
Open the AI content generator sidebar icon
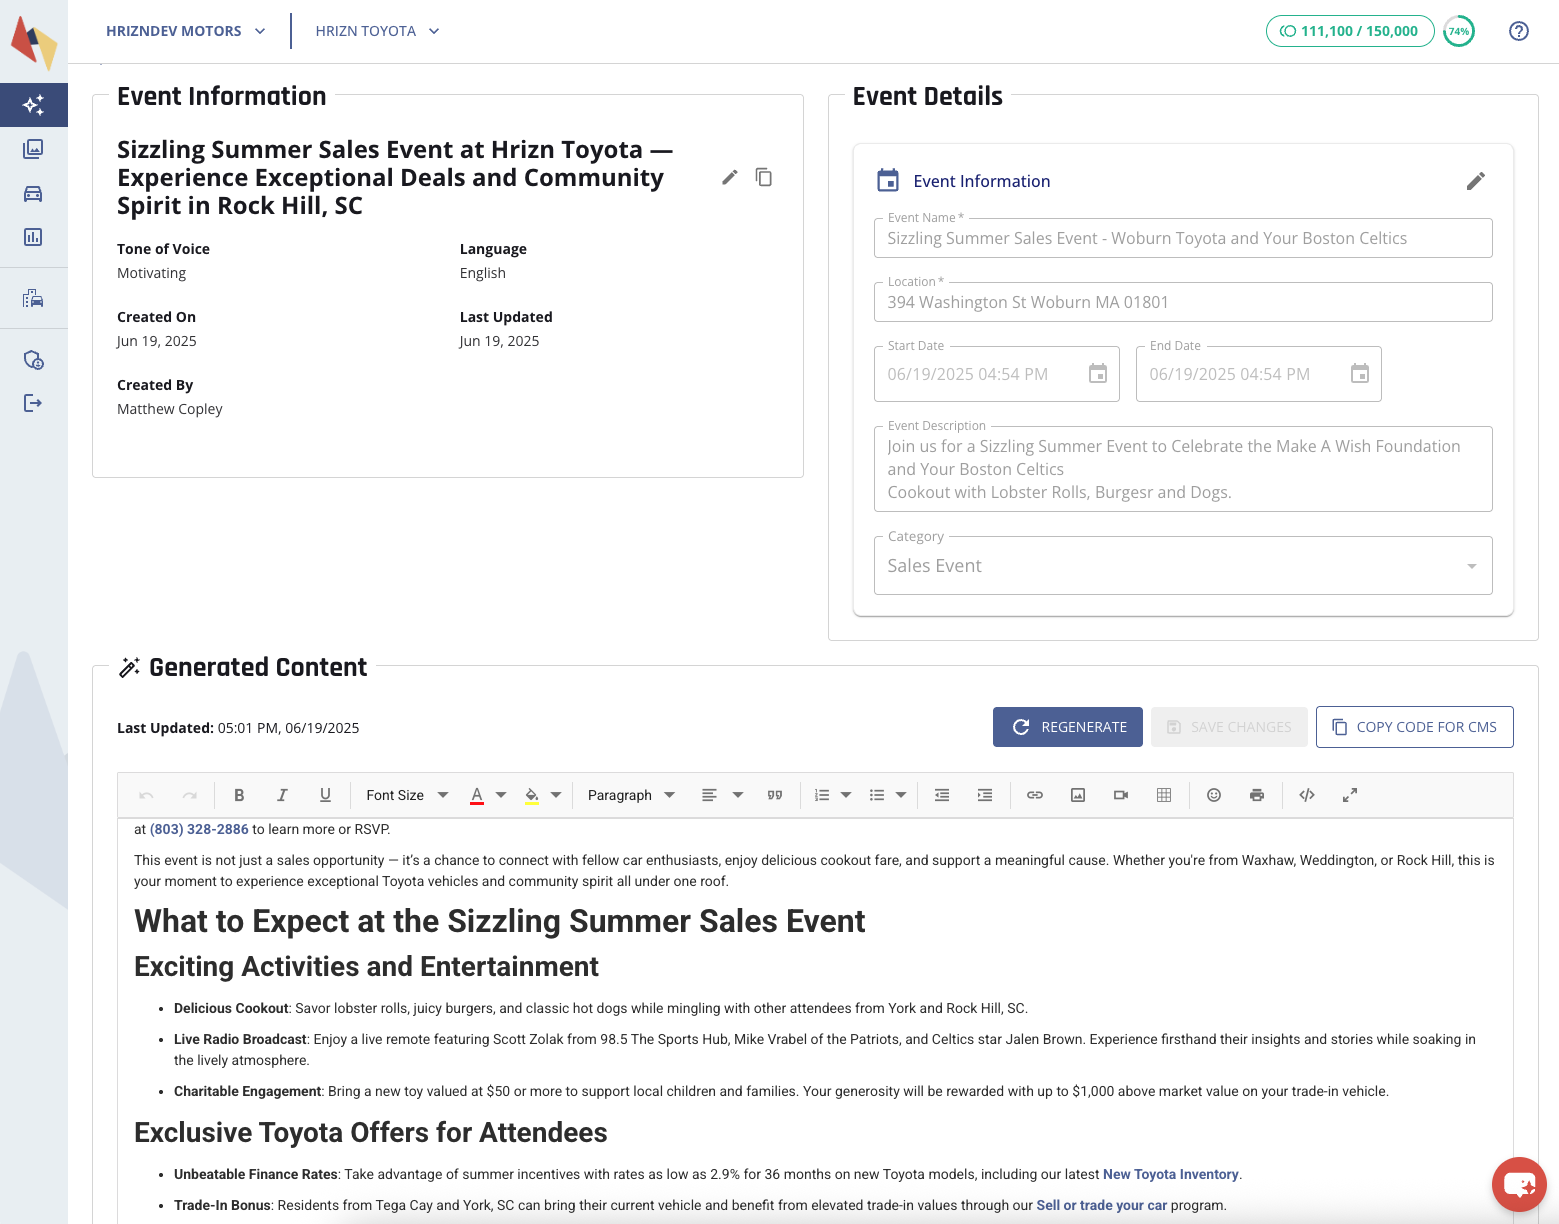click(33, 105)
